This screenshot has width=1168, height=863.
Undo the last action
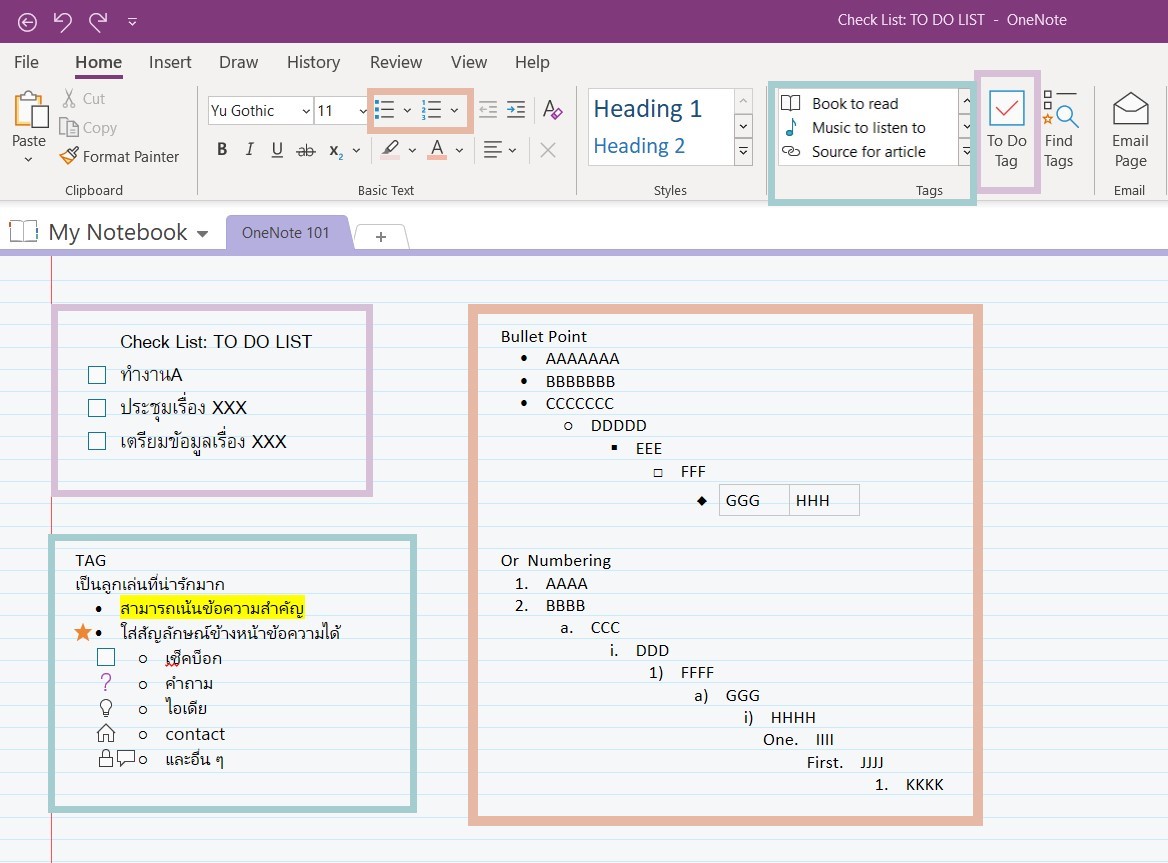[x=63, y=22]
